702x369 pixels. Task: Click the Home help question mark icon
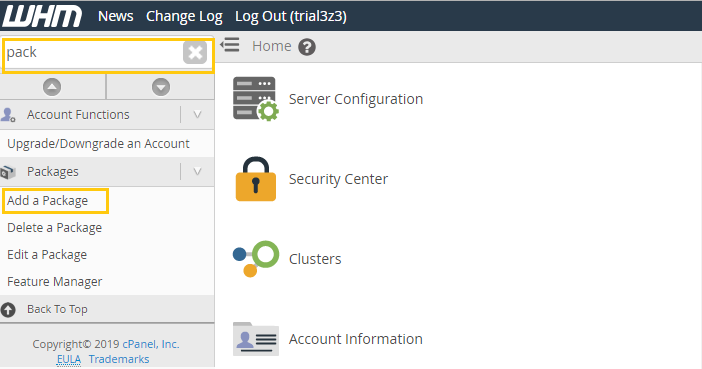pyautogui.click(x=307, y=47)
